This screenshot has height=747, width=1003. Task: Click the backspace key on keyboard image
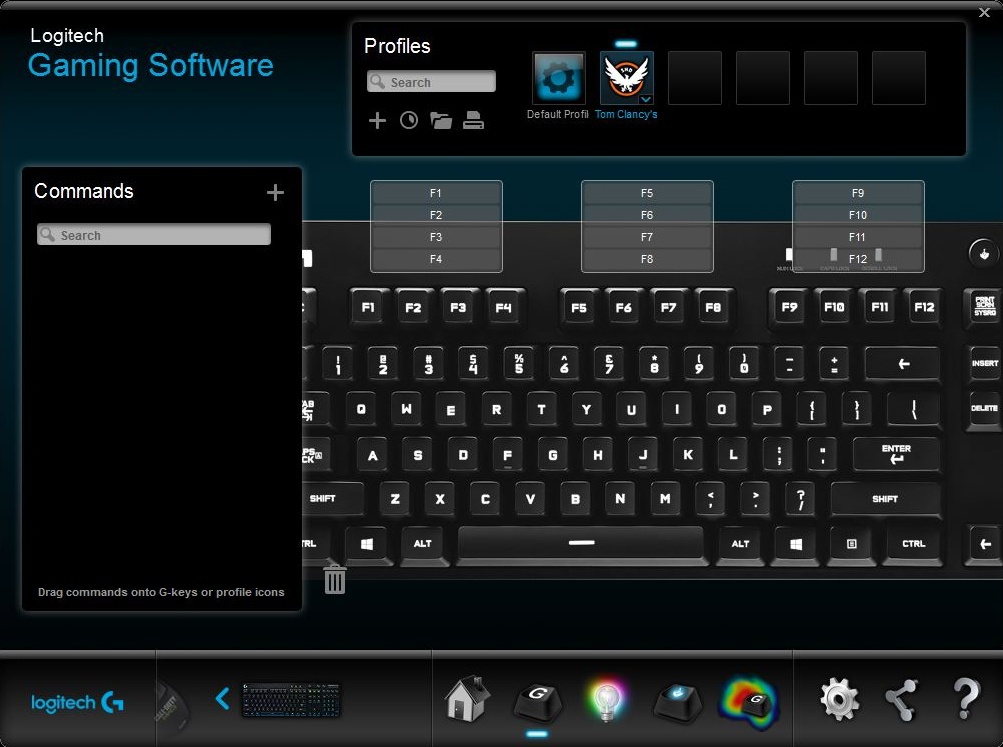(903, 364)
